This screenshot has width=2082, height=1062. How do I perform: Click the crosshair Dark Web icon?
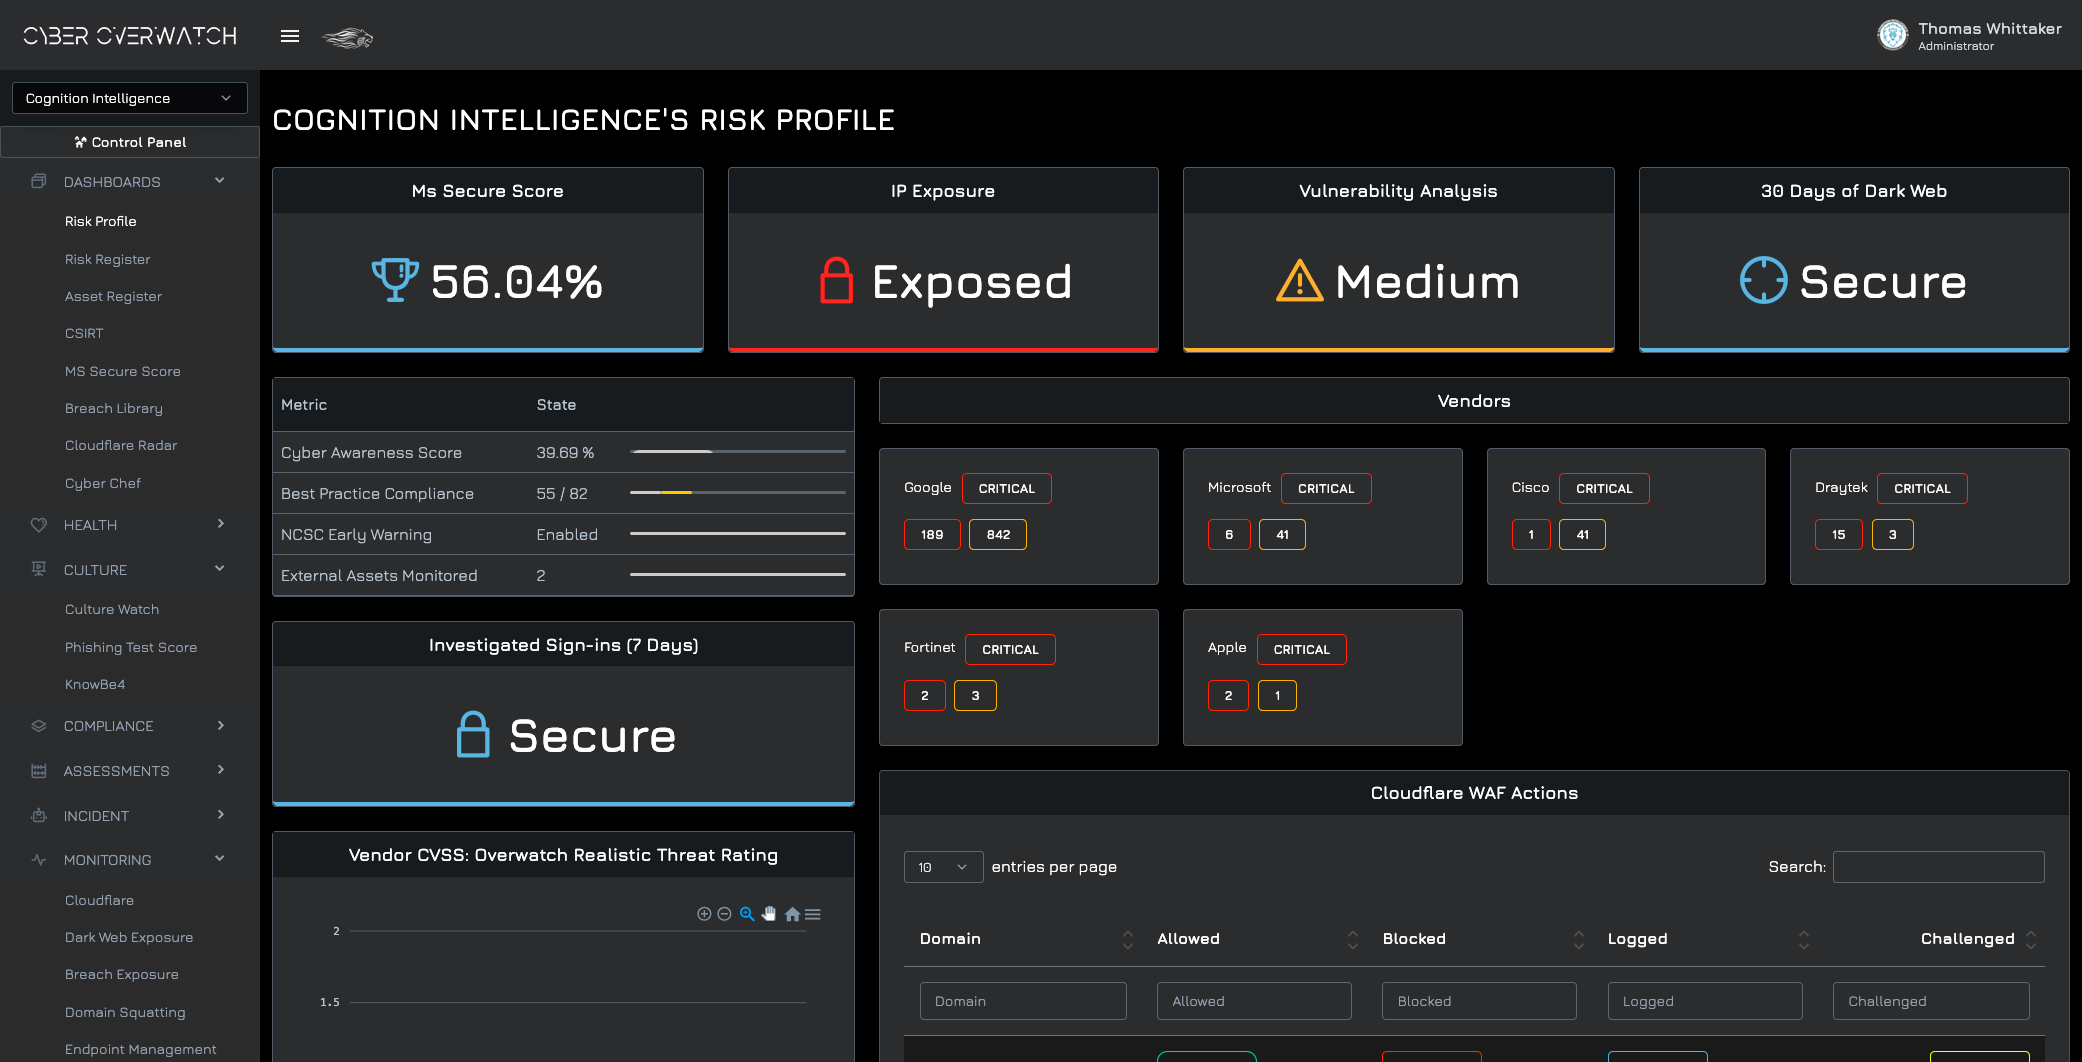pos(1763,280)
